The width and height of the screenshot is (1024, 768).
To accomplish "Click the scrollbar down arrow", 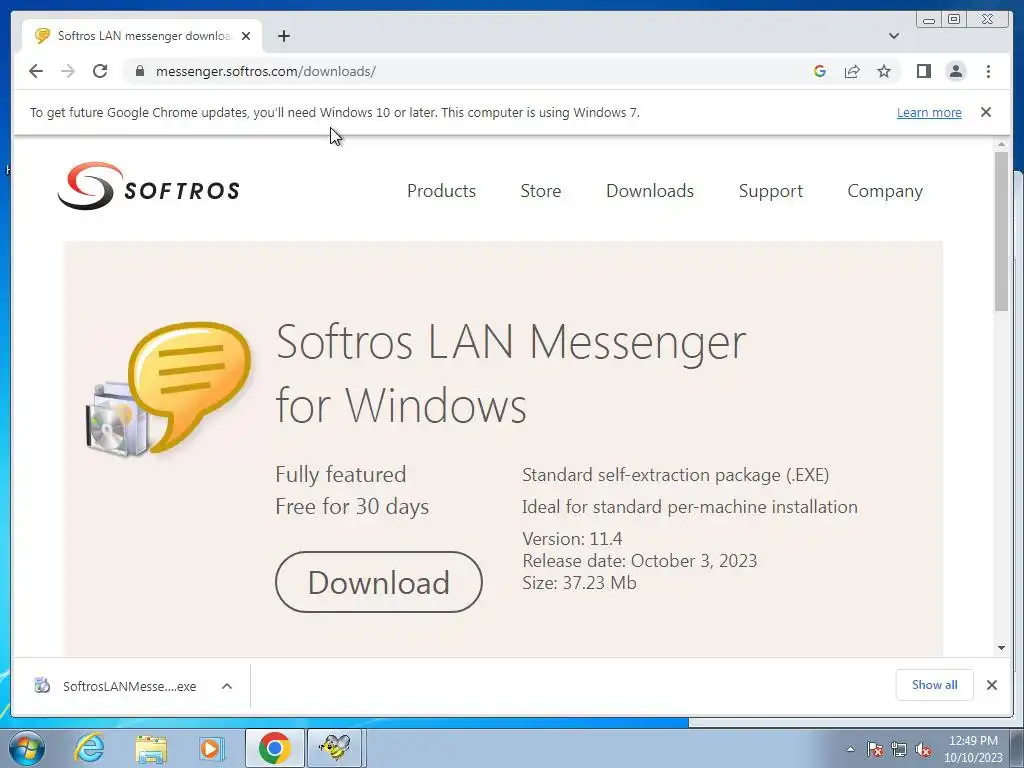I will [1001, 648].
